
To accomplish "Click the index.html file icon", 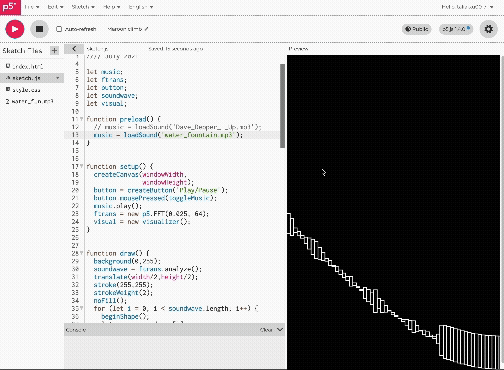I will click(8, 66).
